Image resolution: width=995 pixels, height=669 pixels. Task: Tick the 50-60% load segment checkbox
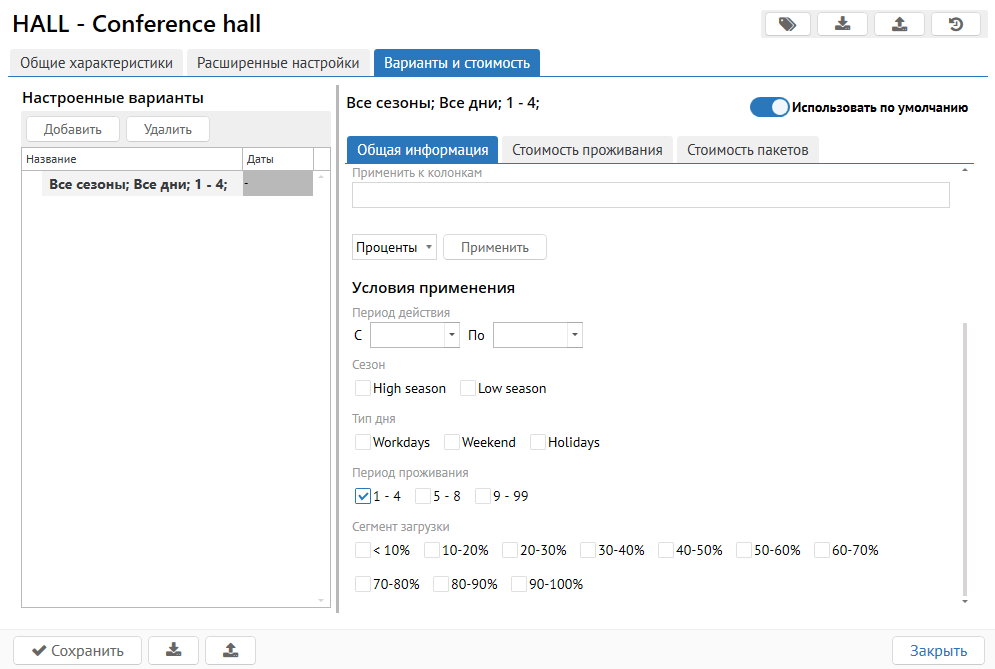(x=744, y=550)
